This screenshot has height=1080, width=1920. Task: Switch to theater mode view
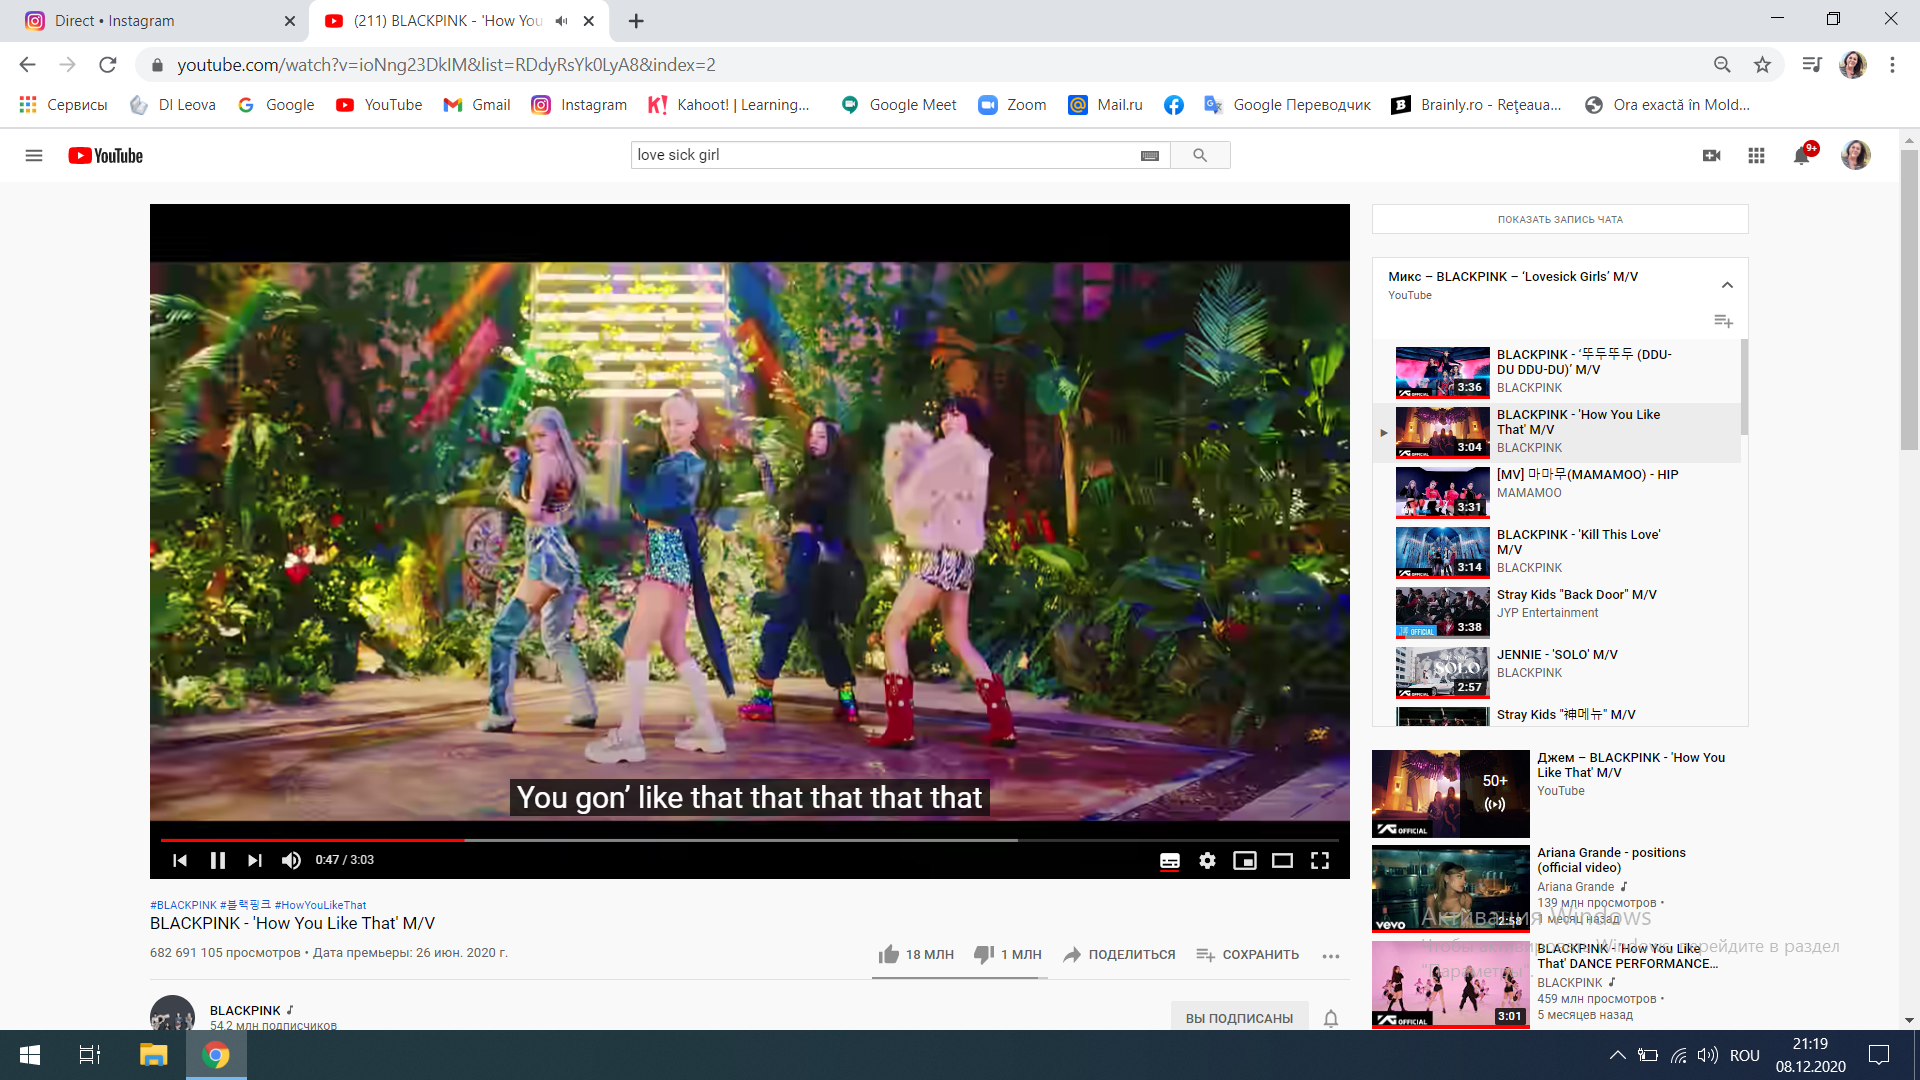(1282, 860)
